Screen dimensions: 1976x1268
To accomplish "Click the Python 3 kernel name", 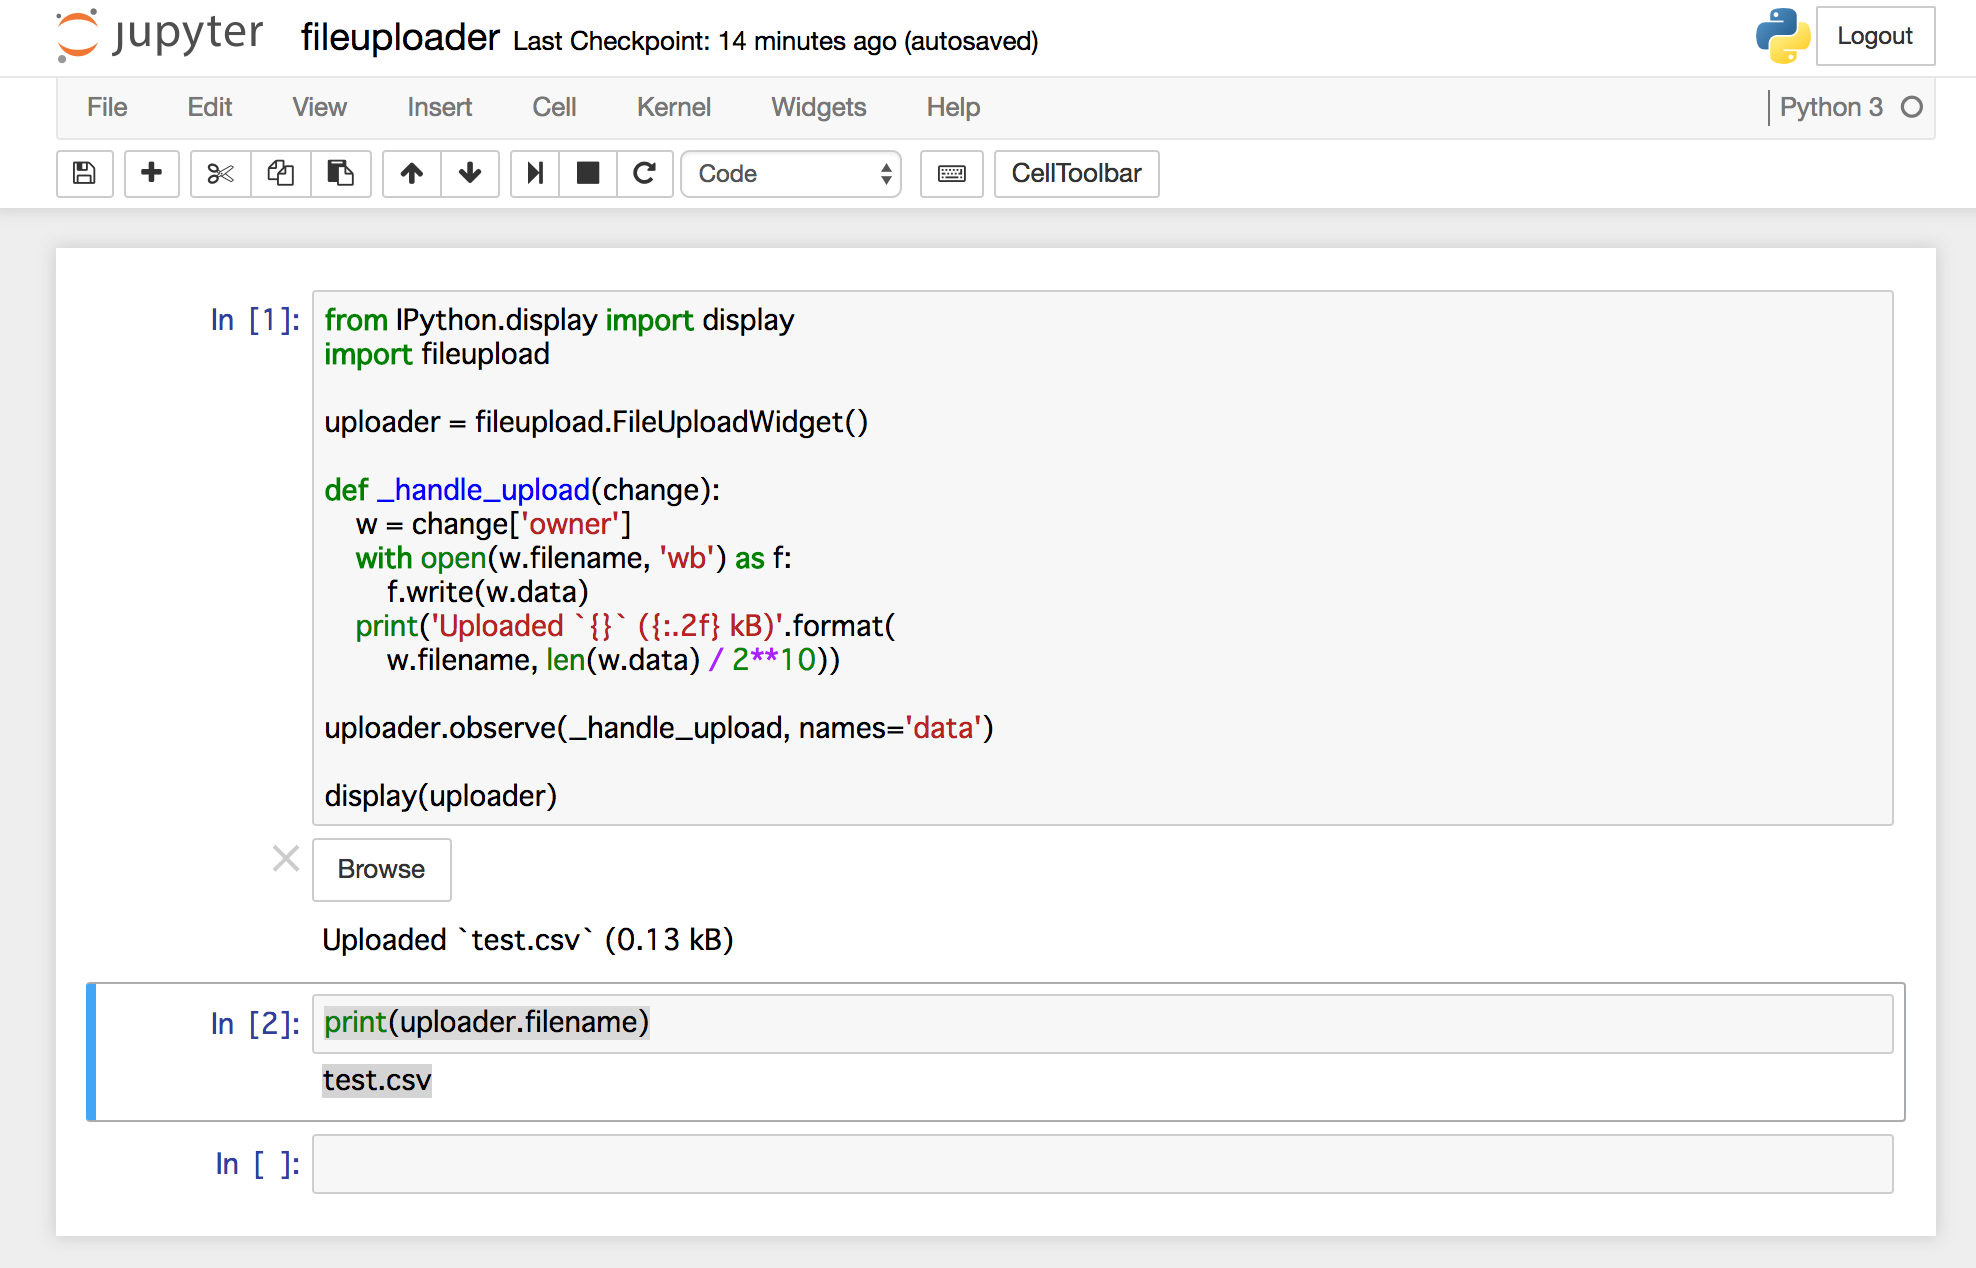I will (1831, 107).
